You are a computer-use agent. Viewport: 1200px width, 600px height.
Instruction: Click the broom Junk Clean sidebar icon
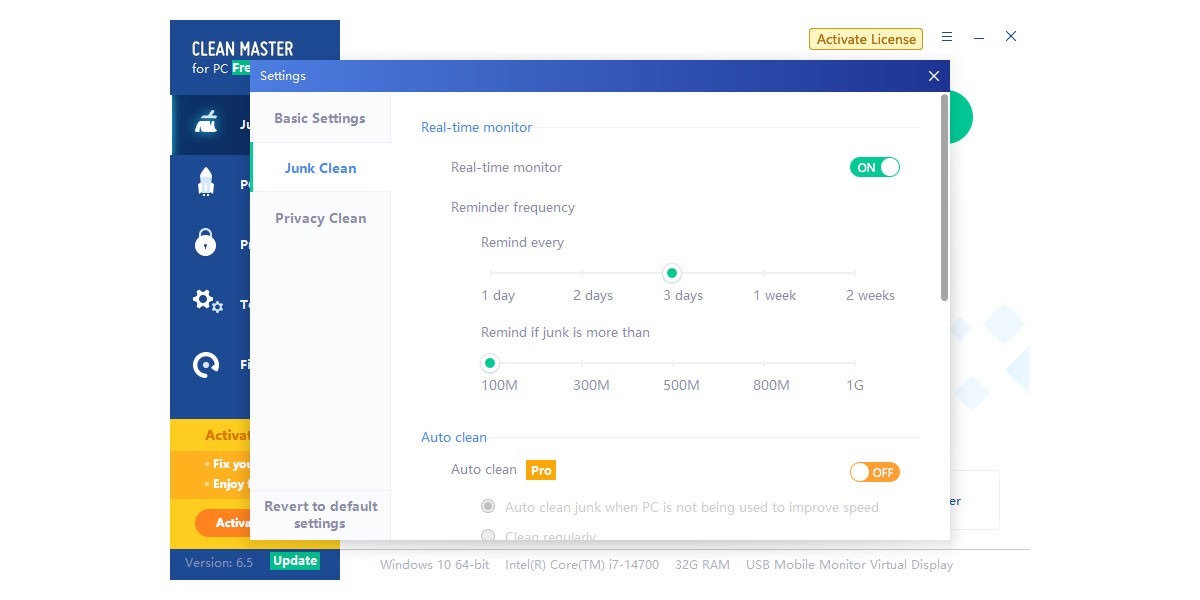(206, 124)
